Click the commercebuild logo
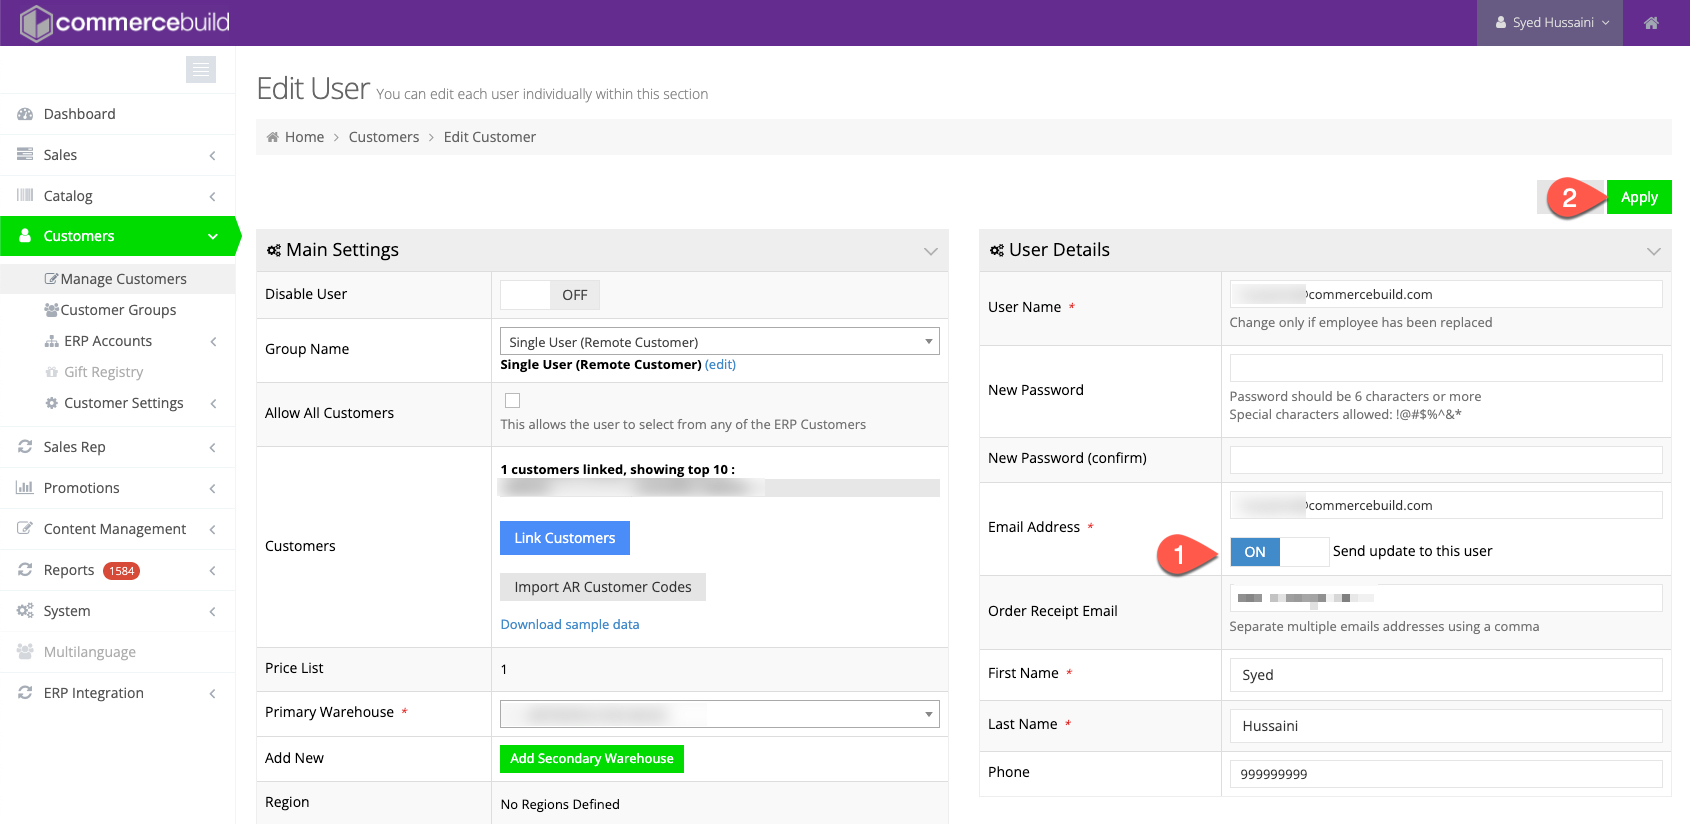This screenshot has height=824, width=1690. (x=126, y=22)
